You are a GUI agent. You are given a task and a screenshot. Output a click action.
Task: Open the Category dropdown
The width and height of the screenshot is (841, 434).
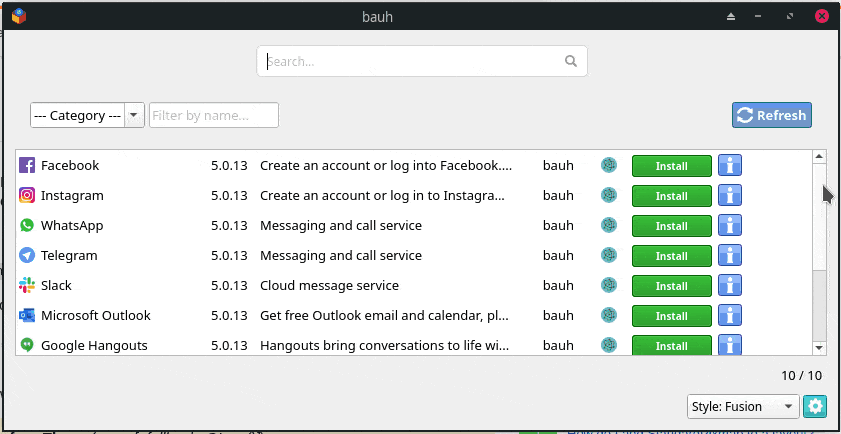[x=87, y=115]
